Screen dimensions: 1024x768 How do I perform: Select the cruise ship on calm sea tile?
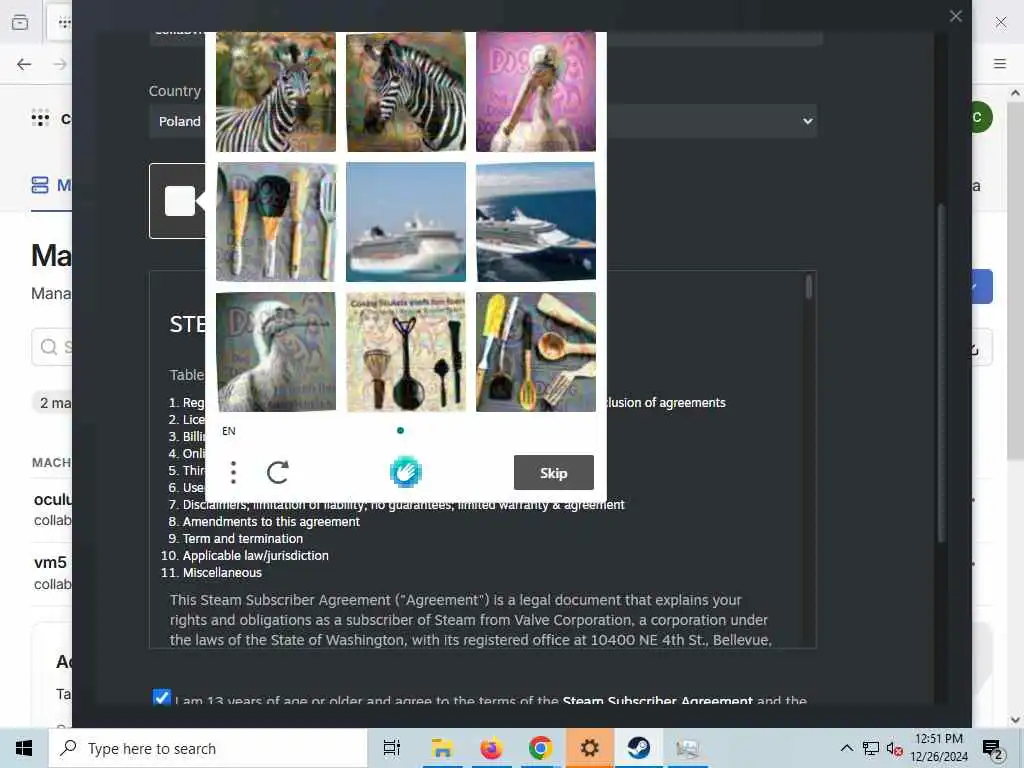coord(406,221)
